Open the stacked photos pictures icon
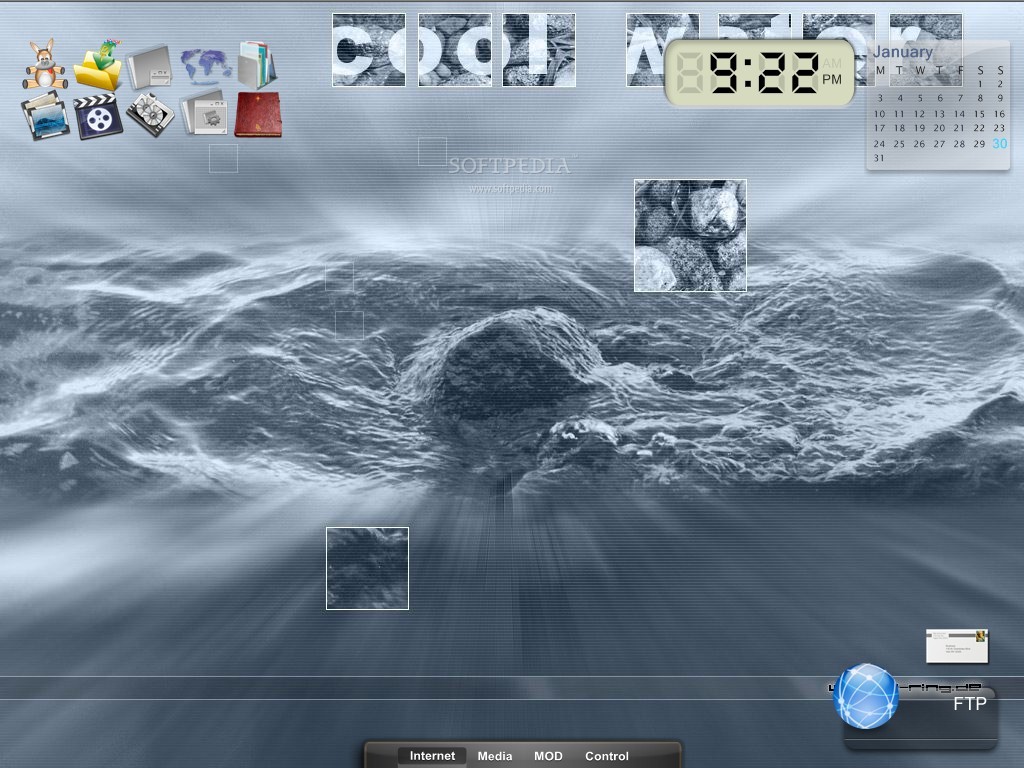Viewport: 1024px width, 768px height. pos(45,116)
